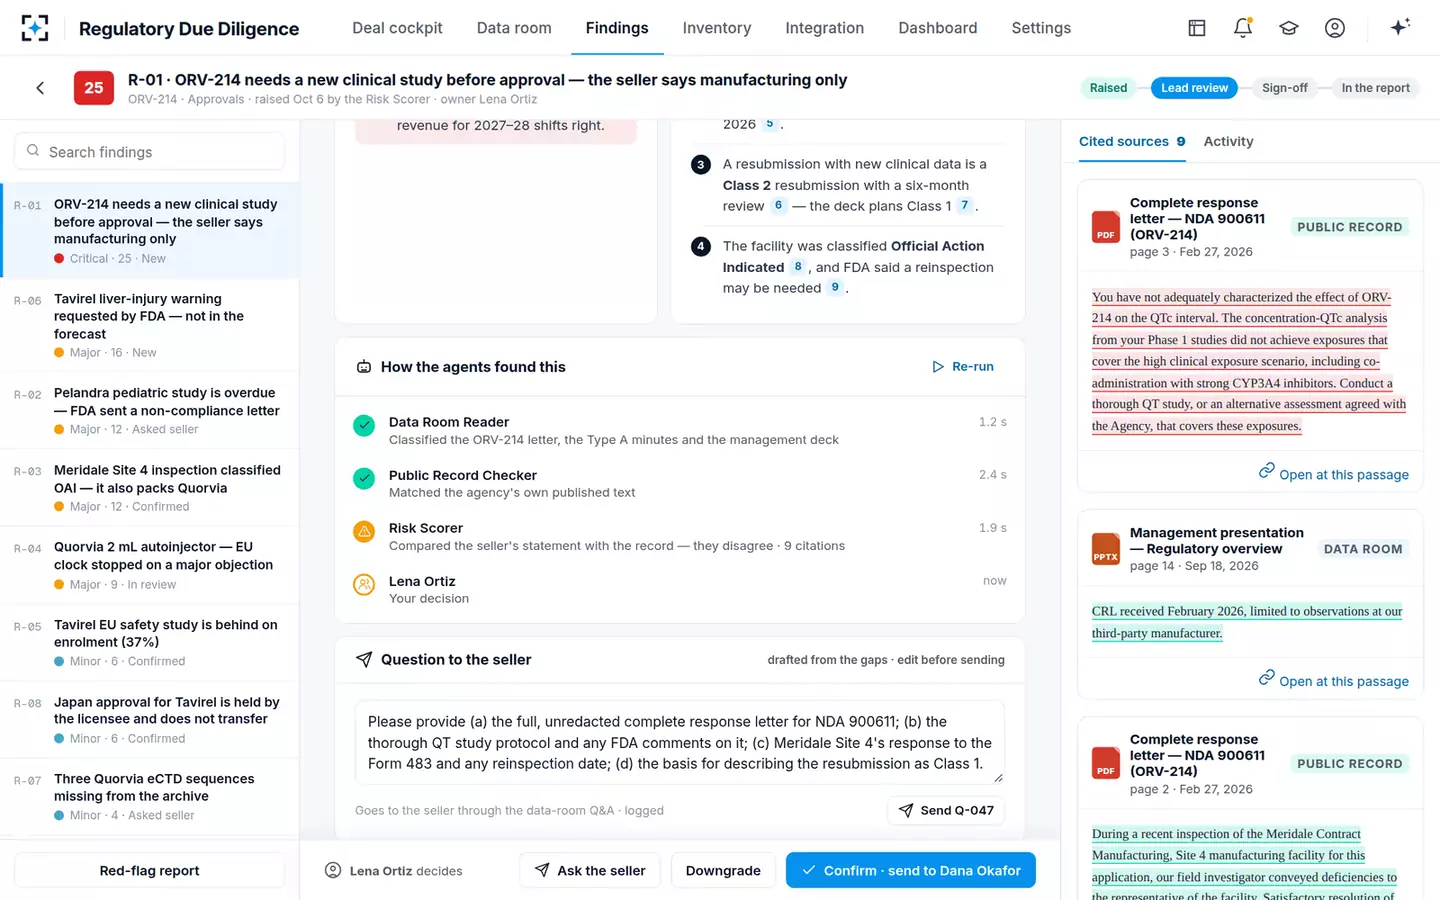
Task: Click the Search findings field
Action: (x=150, y=151)
